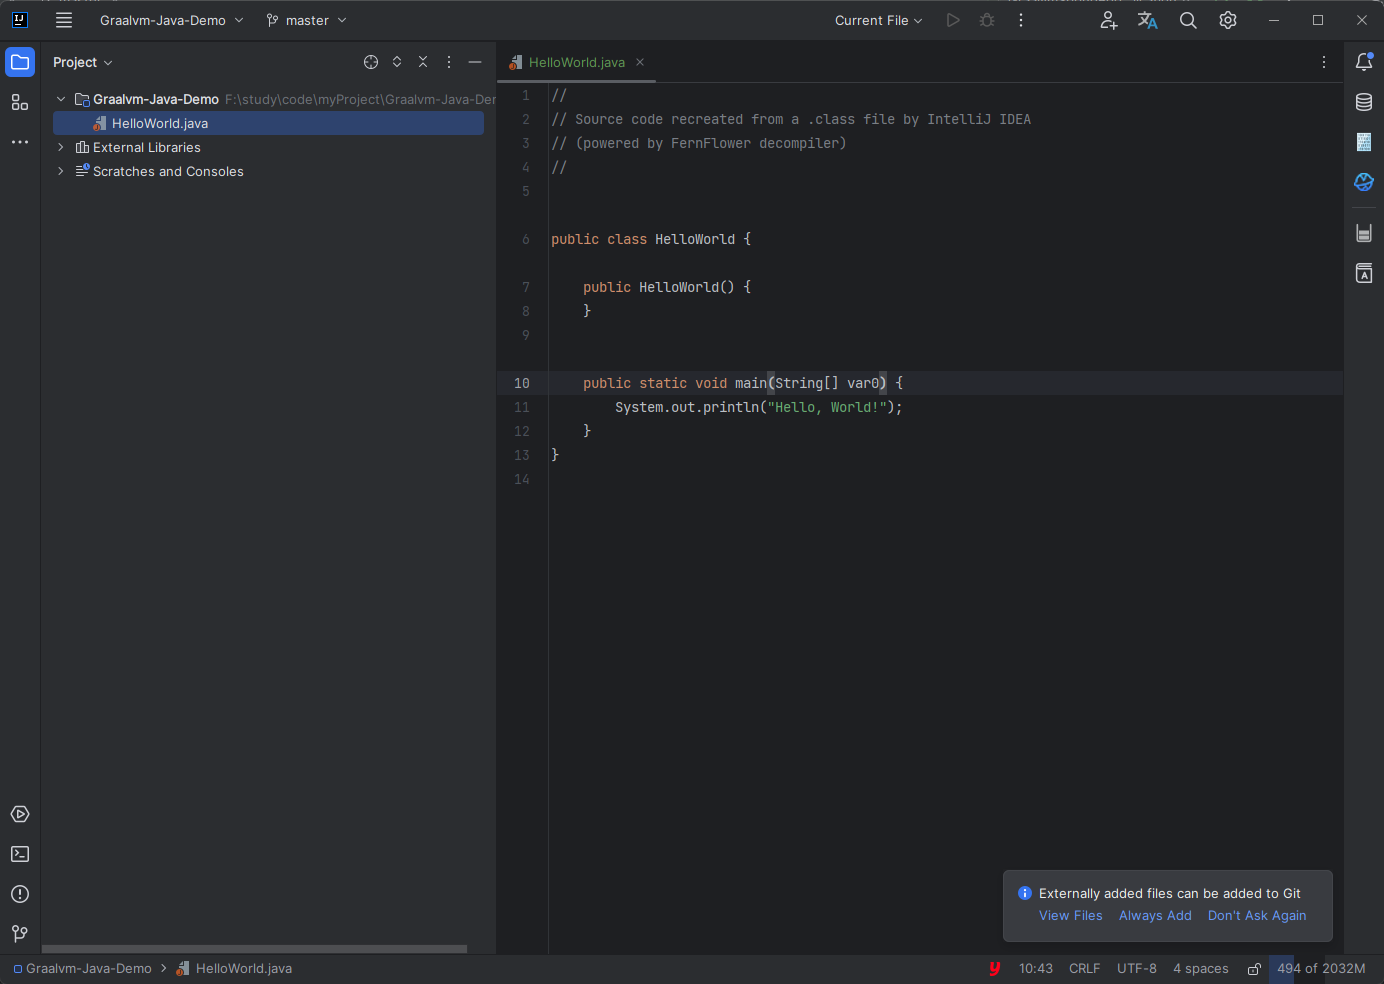Open the Graalvm-Java-Demo project dropdown
This screenshot has width=1384, height=984.
tap(171, 20)
